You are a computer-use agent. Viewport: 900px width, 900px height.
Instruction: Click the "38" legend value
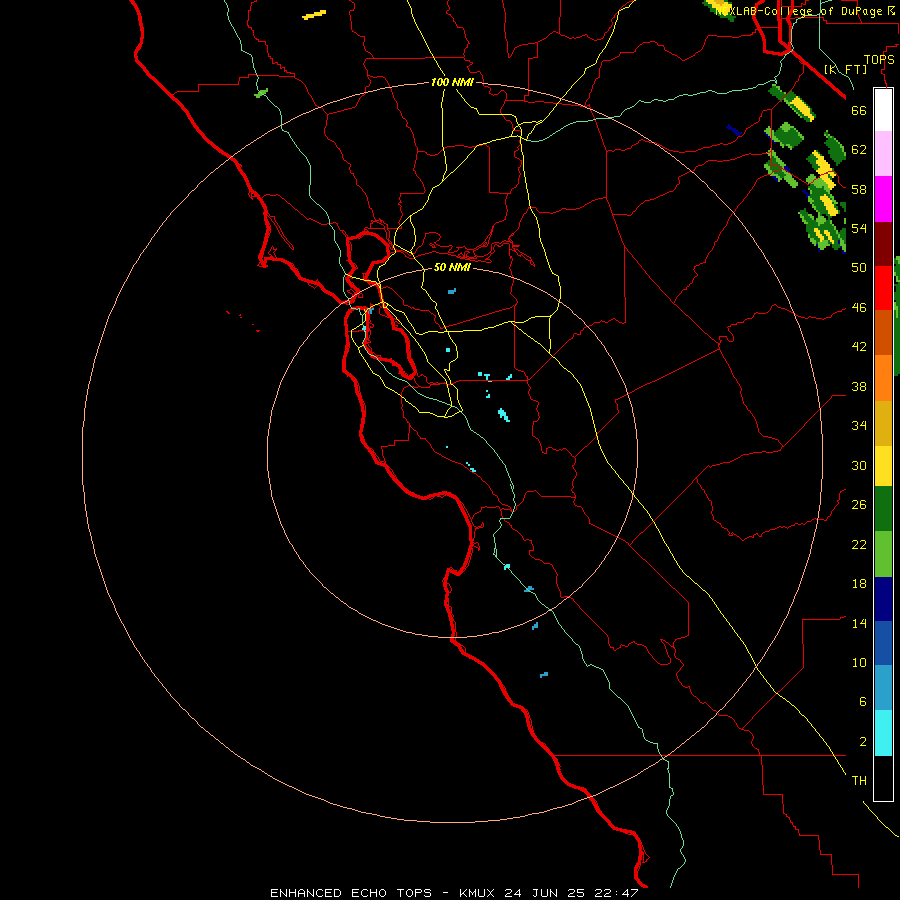859,386
